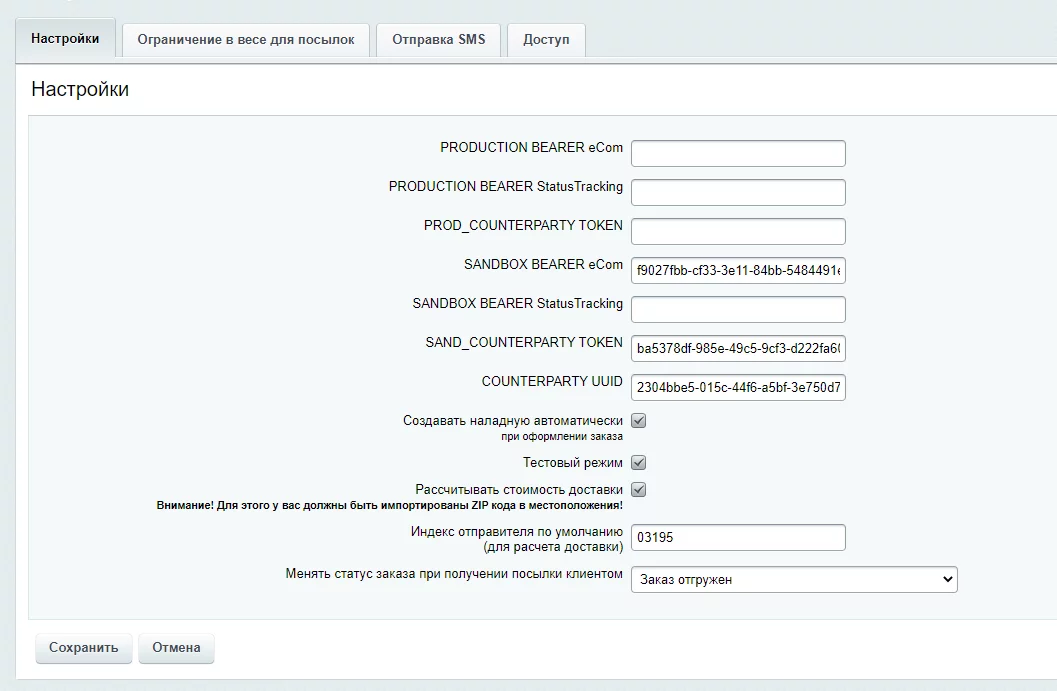Click the Создавать накладную автоматически label text
The image size is (1057, 691).
512,421
